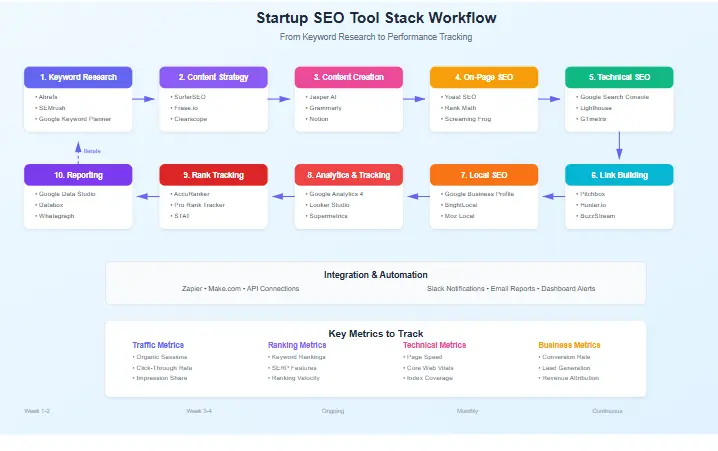
Task: Click the 'Lead Generation' metric
Action: [565, 368]
